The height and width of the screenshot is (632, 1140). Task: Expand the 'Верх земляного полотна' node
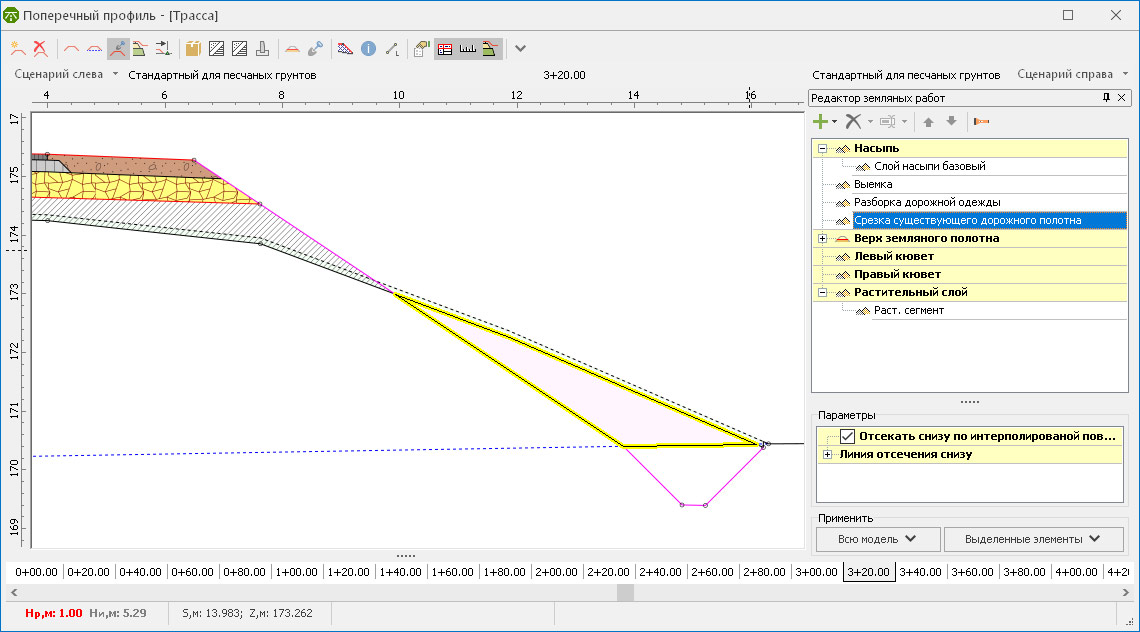pyautogui.click(x=822, y=239)
